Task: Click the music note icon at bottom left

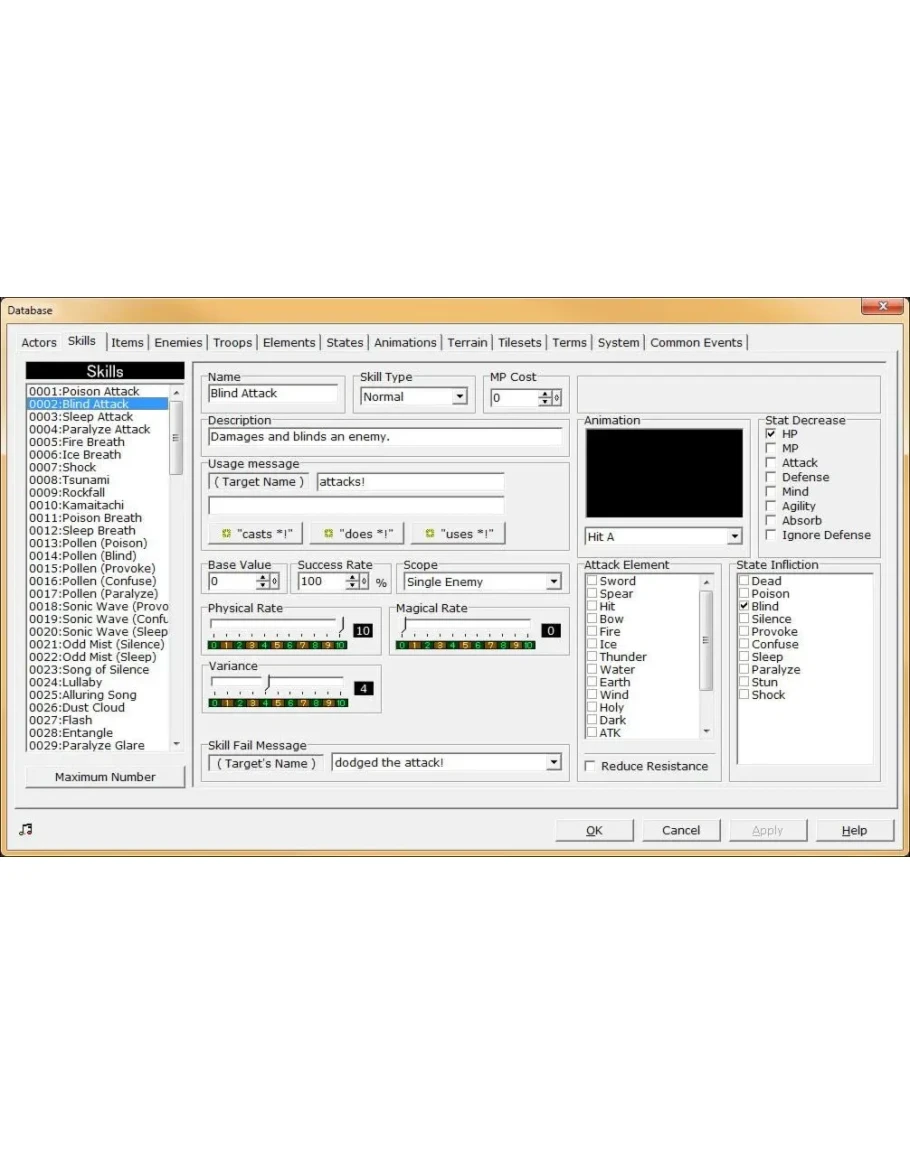Action: pos(25,829)
